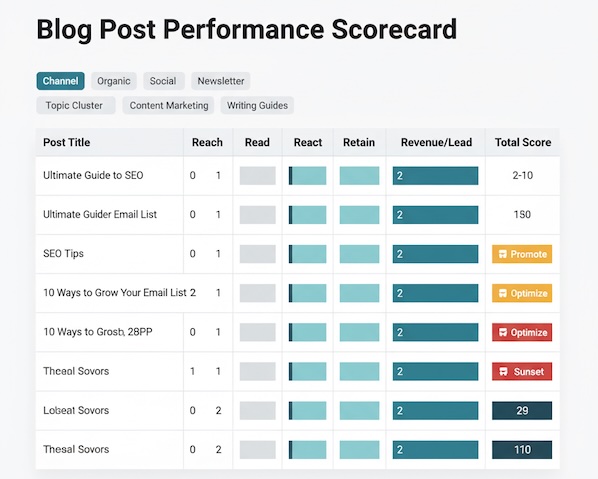598x479 pixels.
Task: Sort by Total Score column header
Action: pyautogui.click(x=523, y=142)
